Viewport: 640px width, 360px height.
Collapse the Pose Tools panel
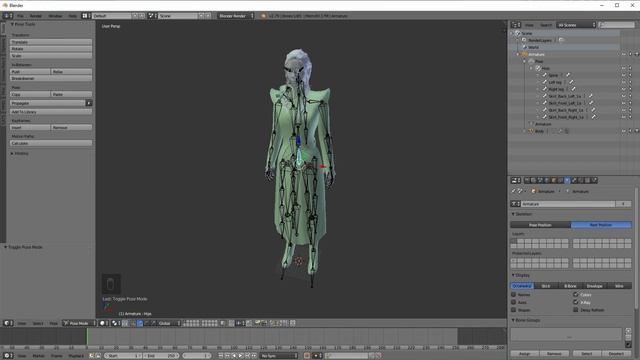coord(12,24)
